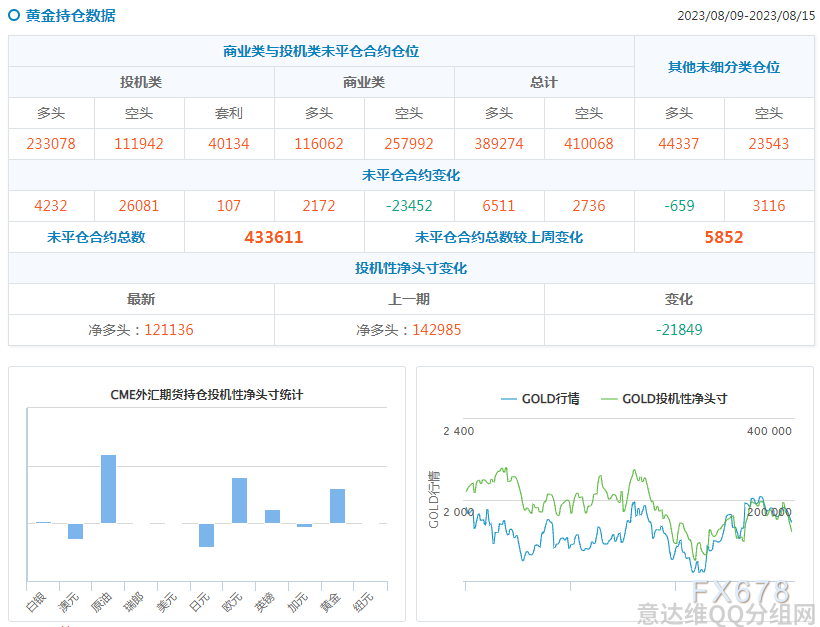
Task: Select change value 107
Action: (x=229, y=206)
